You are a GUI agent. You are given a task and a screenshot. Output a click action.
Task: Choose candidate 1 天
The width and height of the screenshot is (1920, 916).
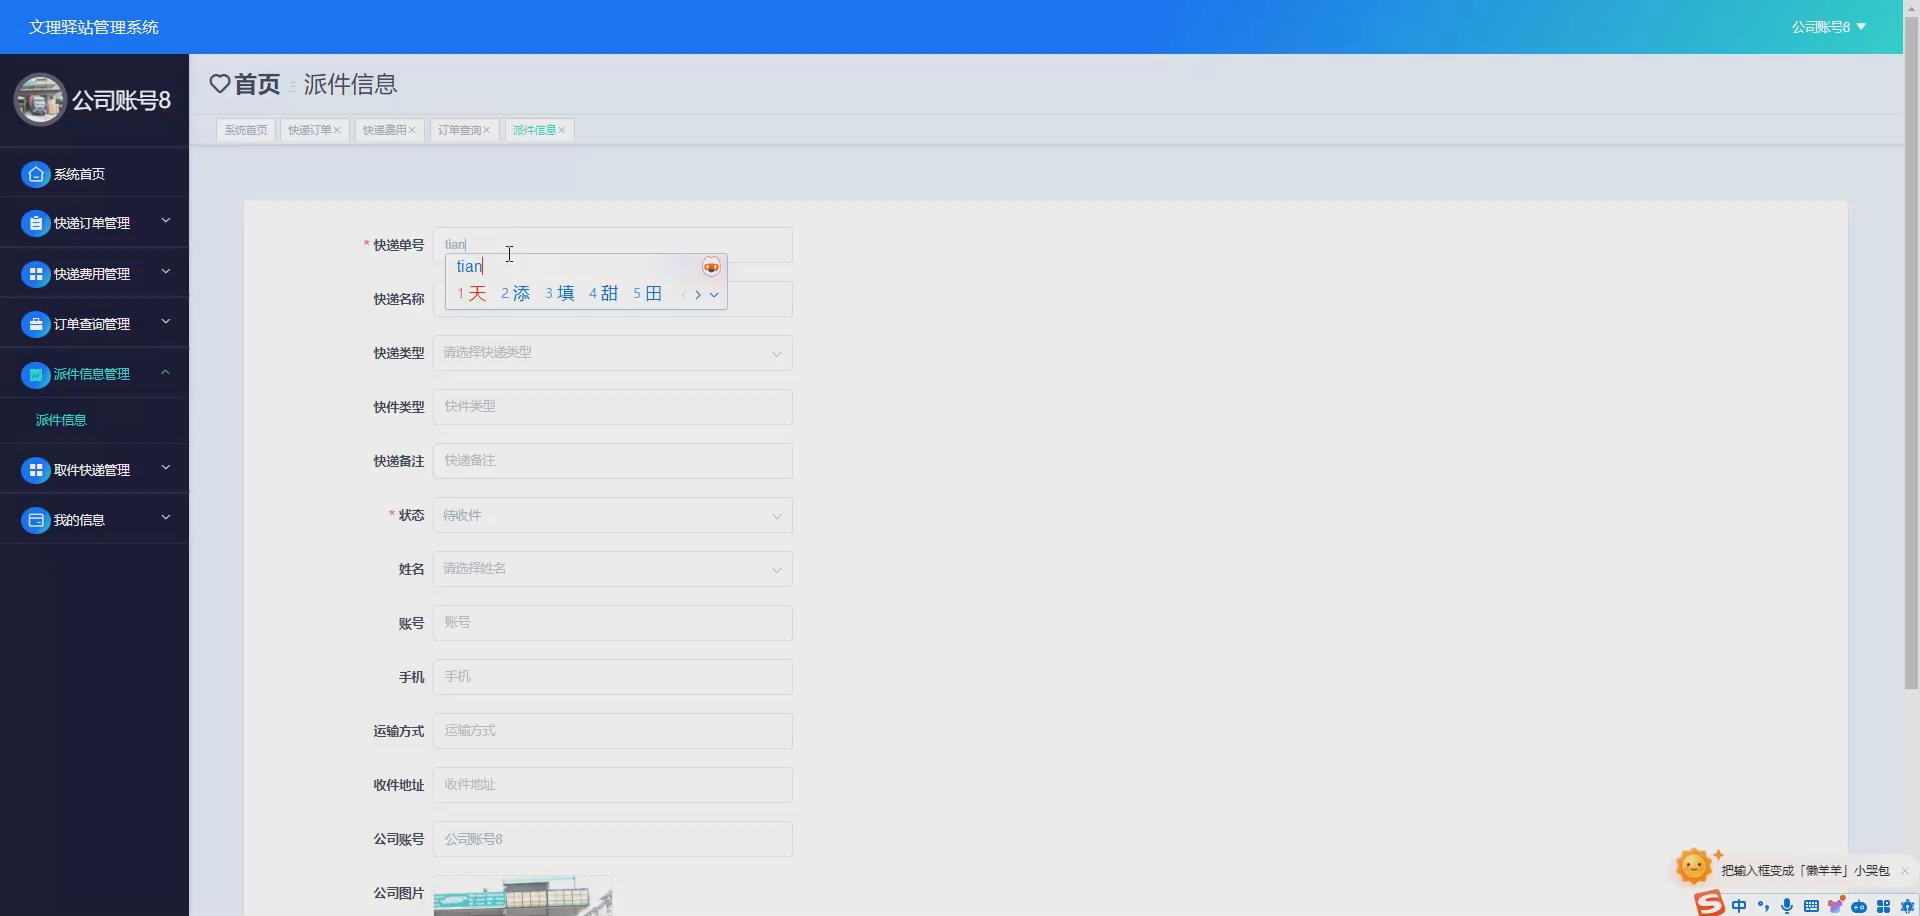[x=471, y=293]
